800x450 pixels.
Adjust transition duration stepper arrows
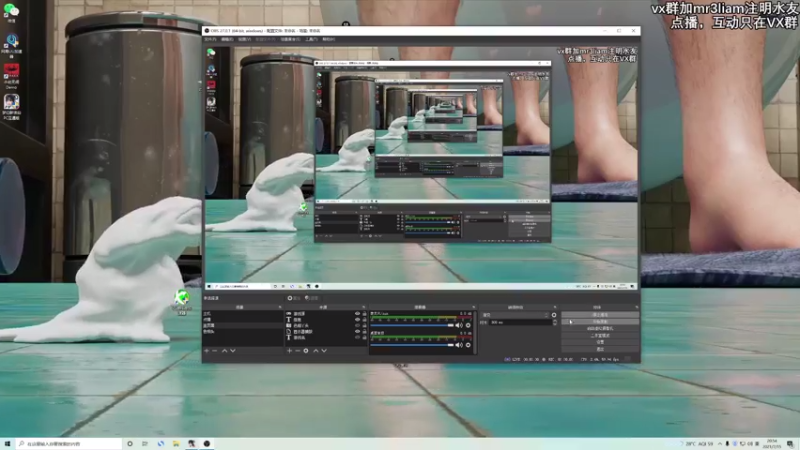[555, 322]
